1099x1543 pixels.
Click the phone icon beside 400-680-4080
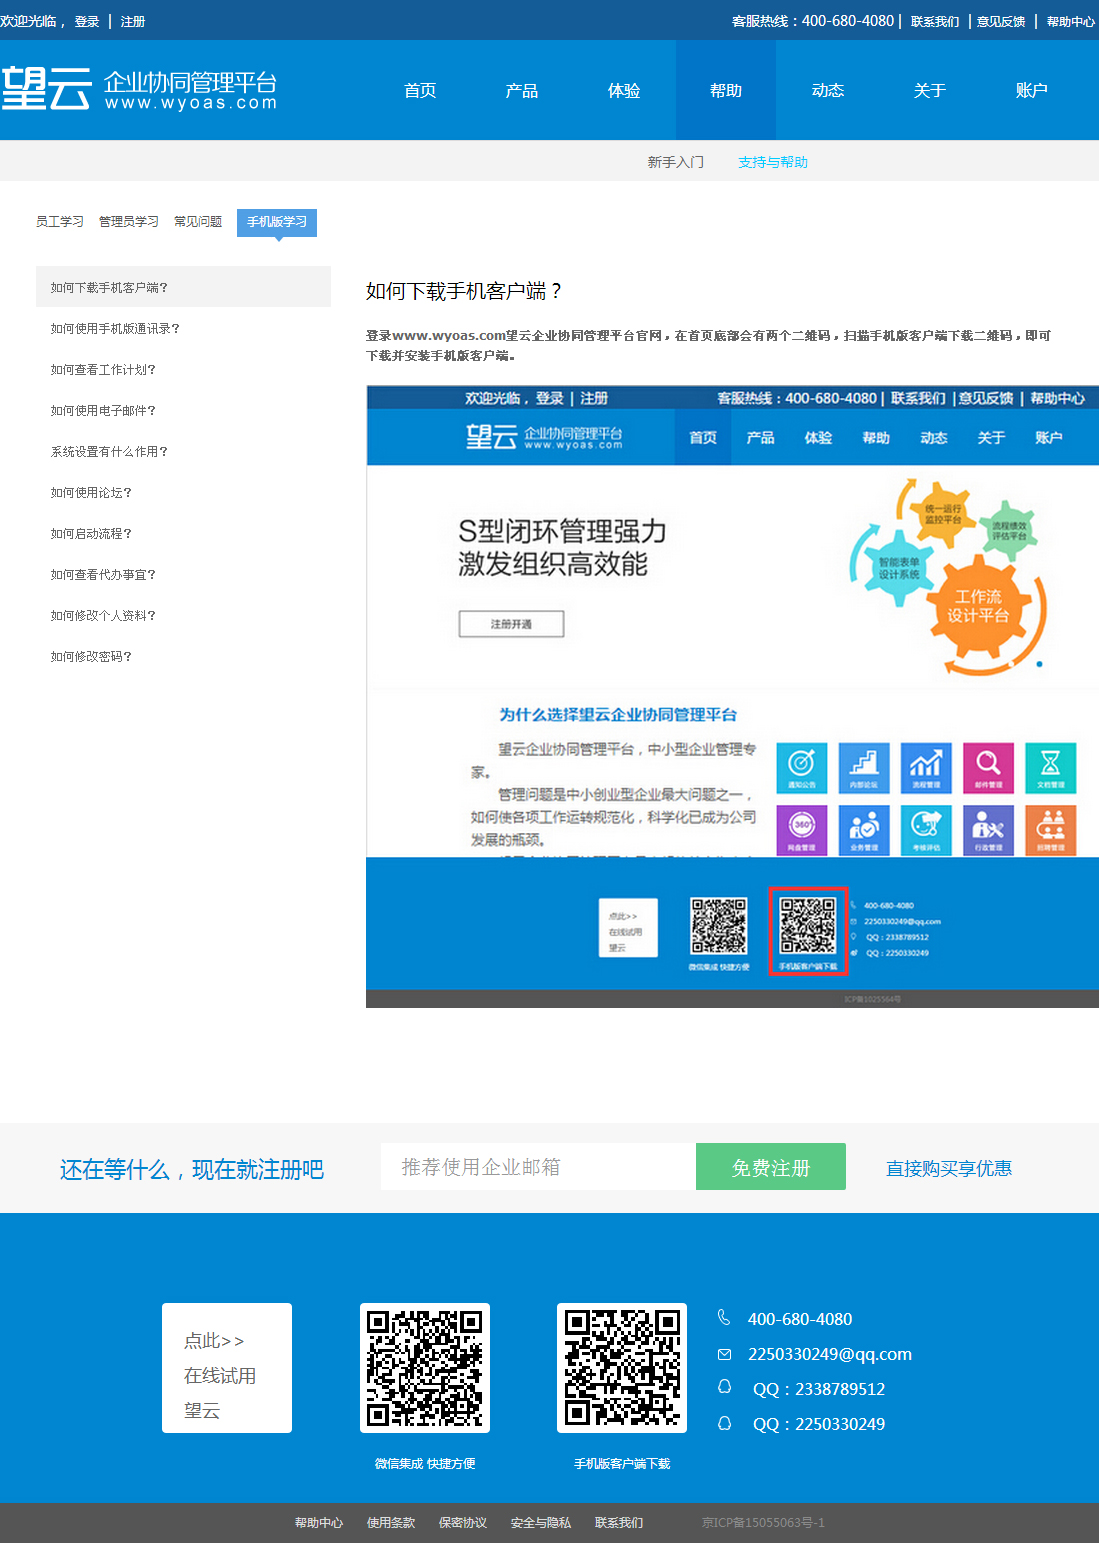(724, 1318)
